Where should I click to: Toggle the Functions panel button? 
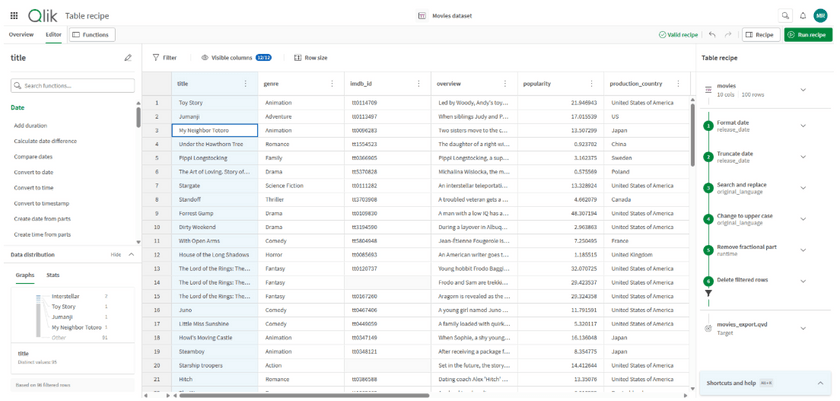pyautogui.click(x=90, y=35)
